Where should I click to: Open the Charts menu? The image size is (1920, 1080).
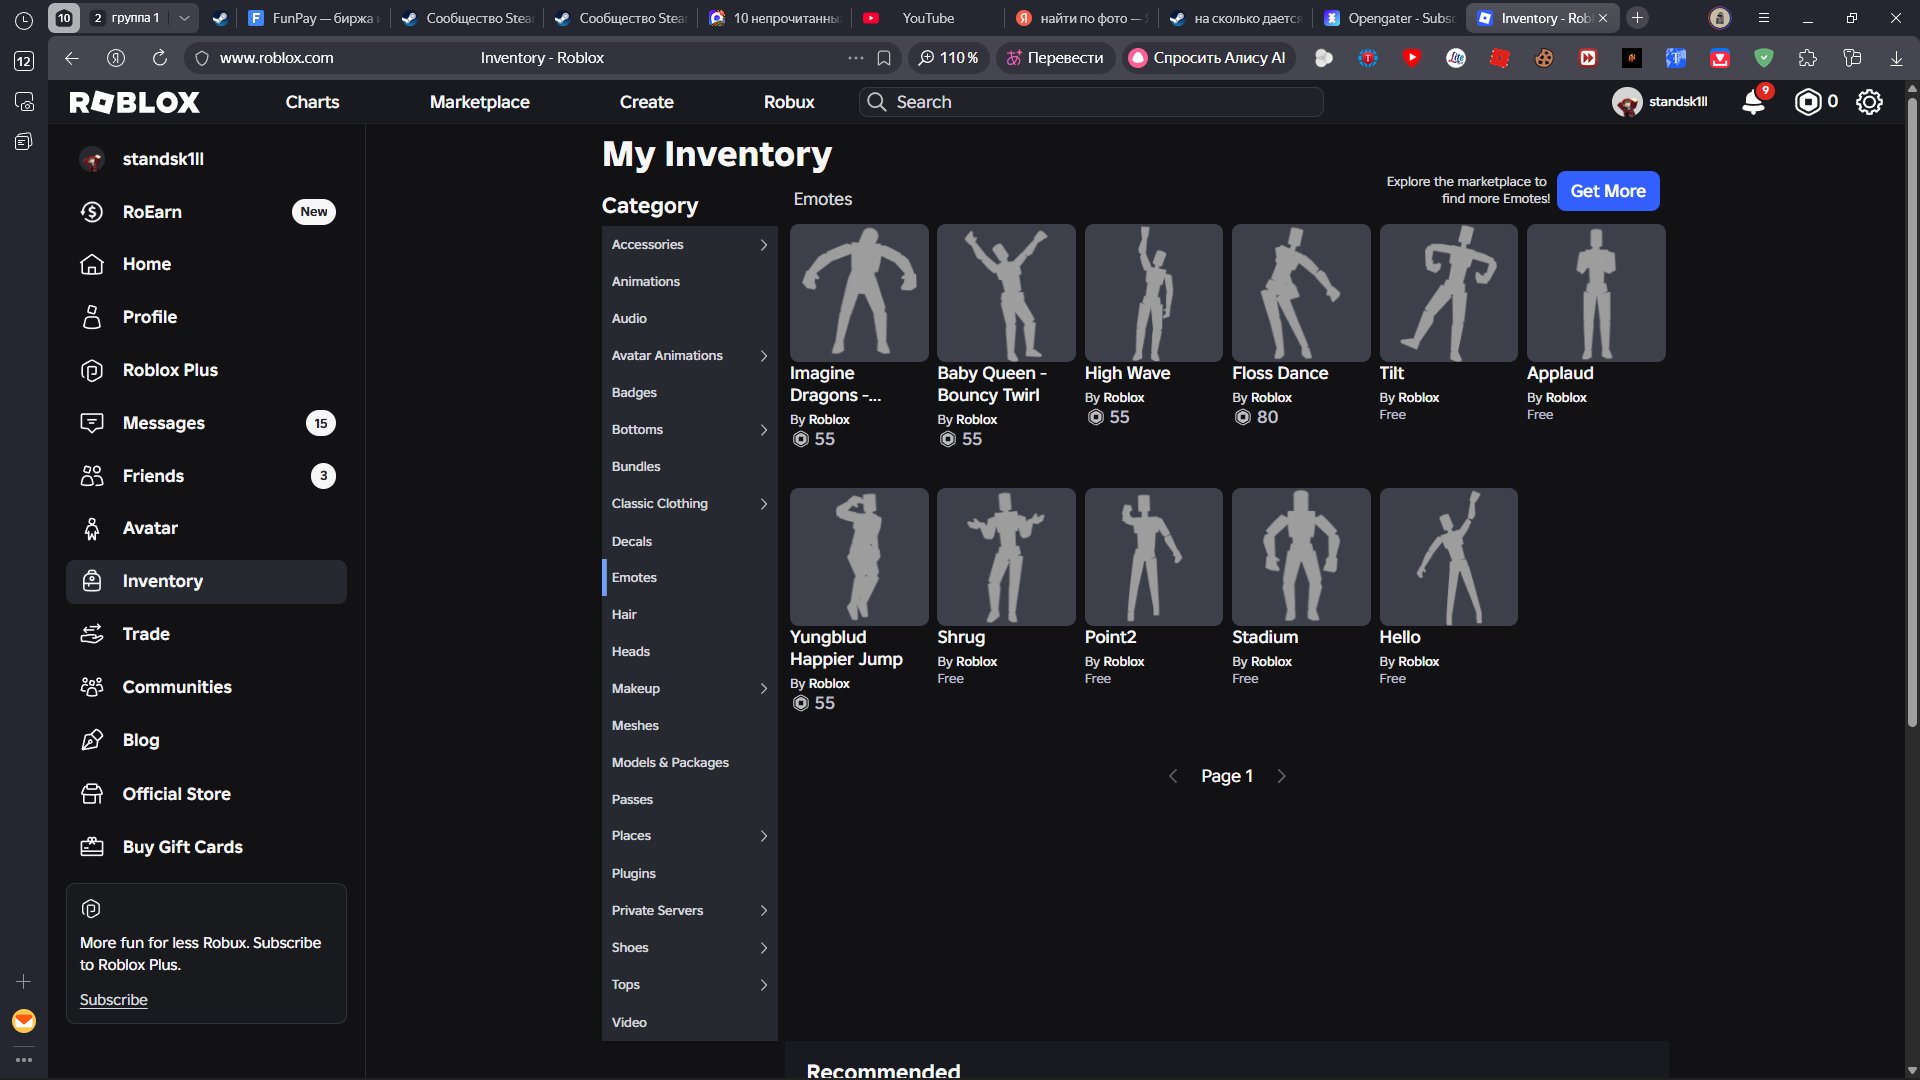[x=312, y=102]
